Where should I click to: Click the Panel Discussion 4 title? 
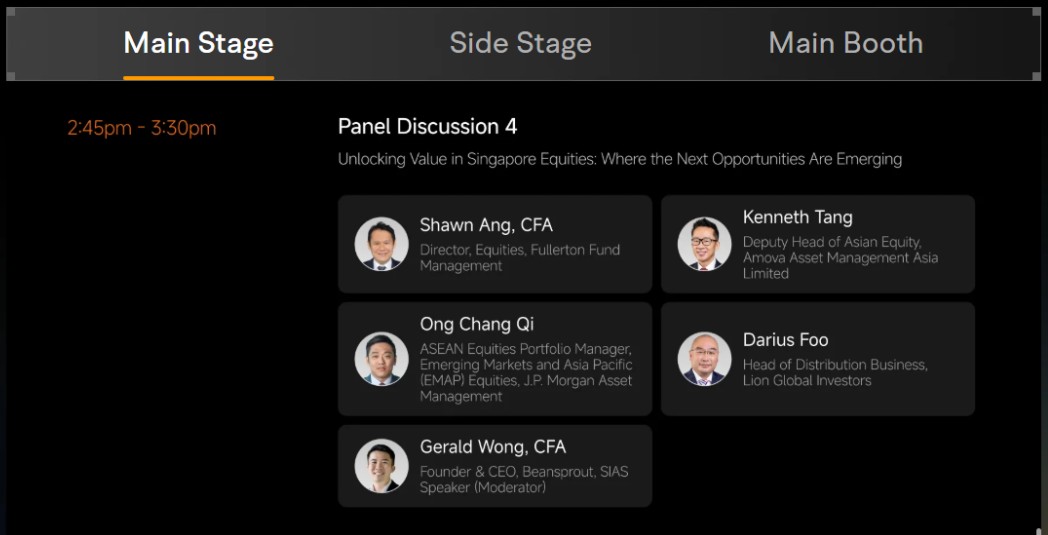(x=427, y=126)
